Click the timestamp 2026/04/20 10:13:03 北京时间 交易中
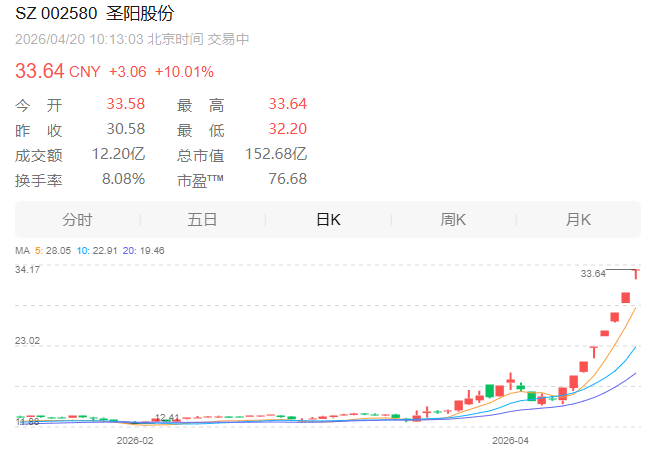Screen dimensions: 653x457 coord(132,39)
